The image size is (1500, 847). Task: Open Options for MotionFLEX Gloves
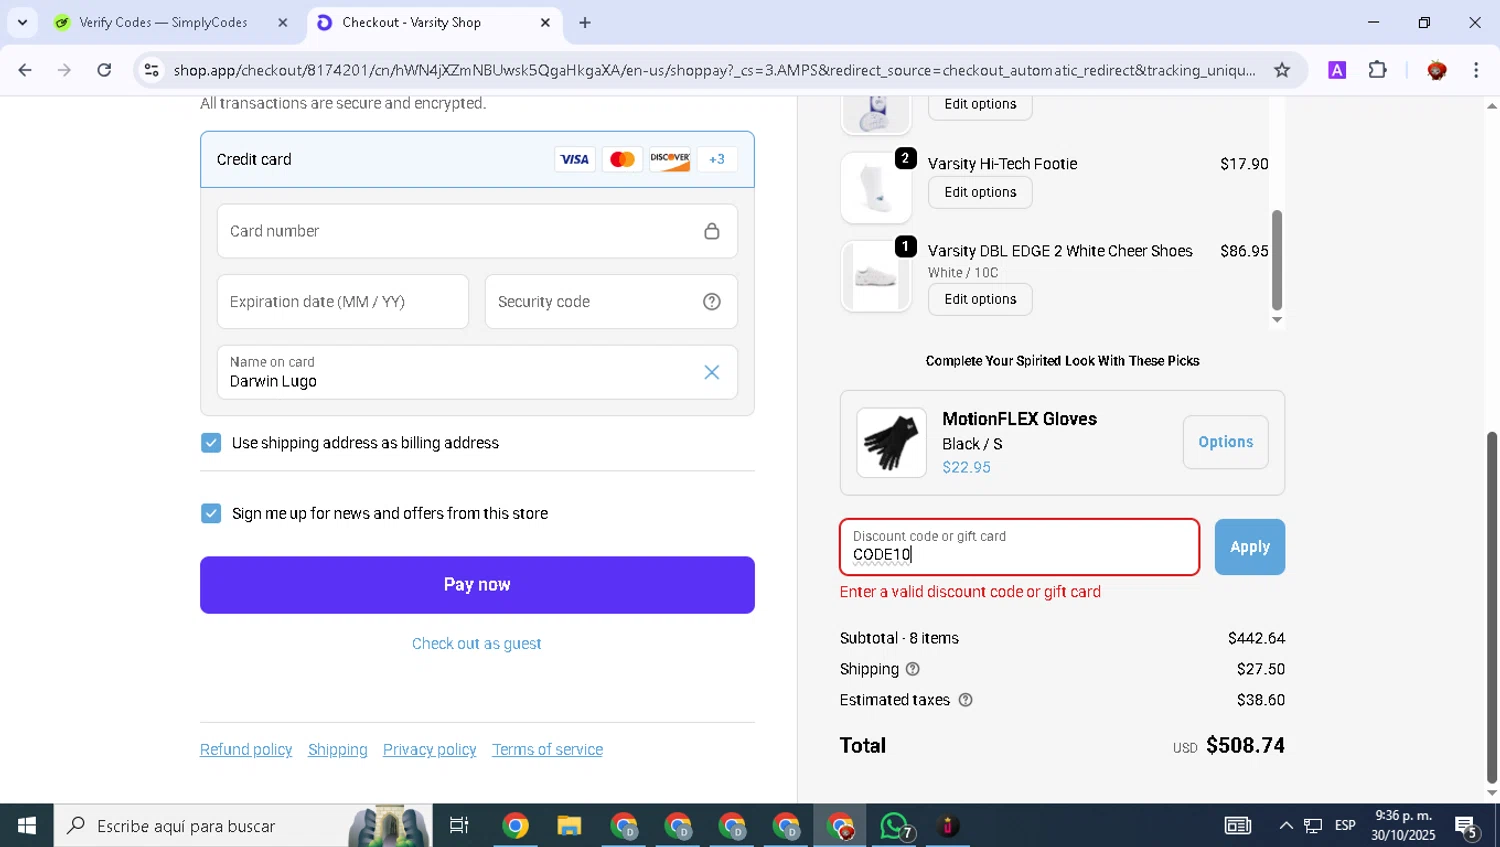(1225, 442)
